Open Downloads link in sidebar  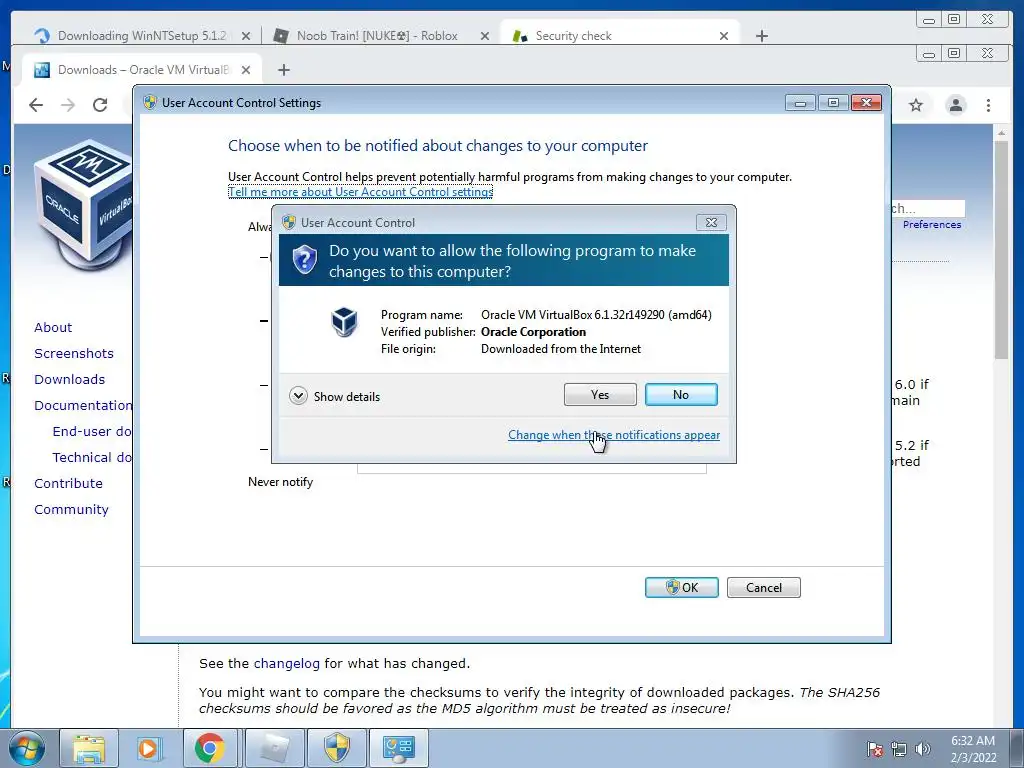coord(69,379)
